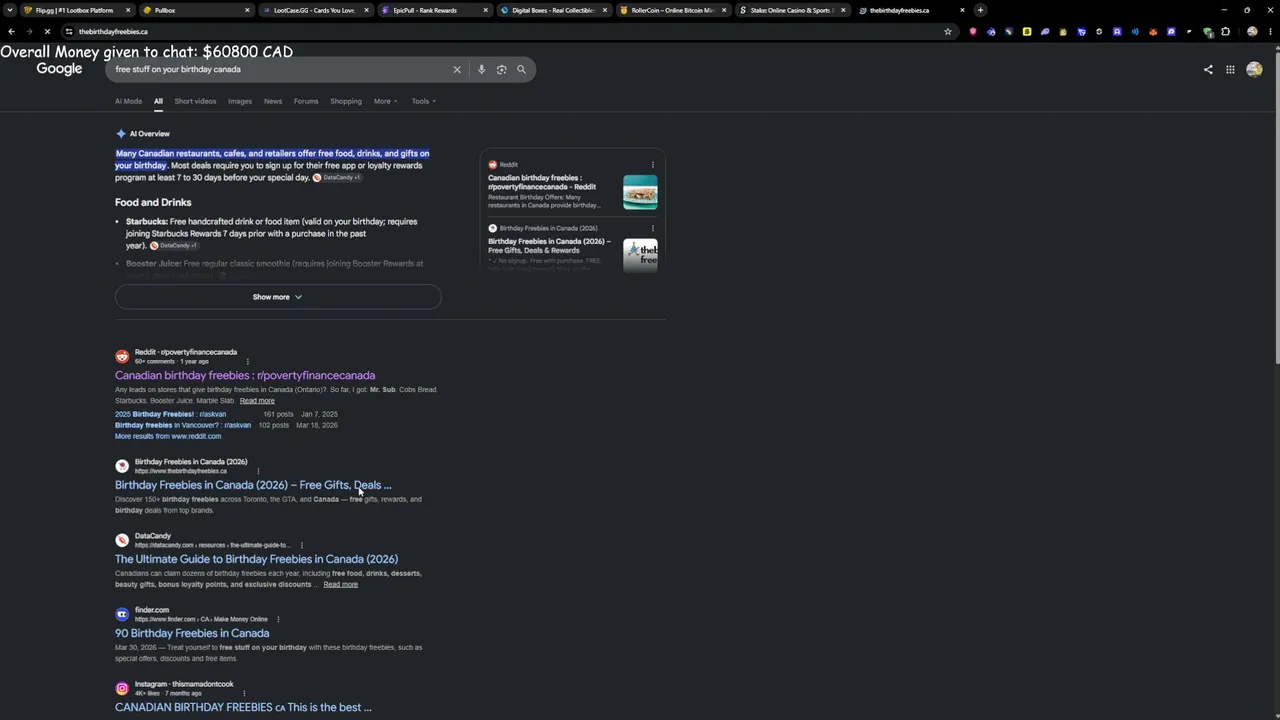Screen dimensions: 1280x720
Task: Submit search using the magnifier icon
Action: [521, 70]
